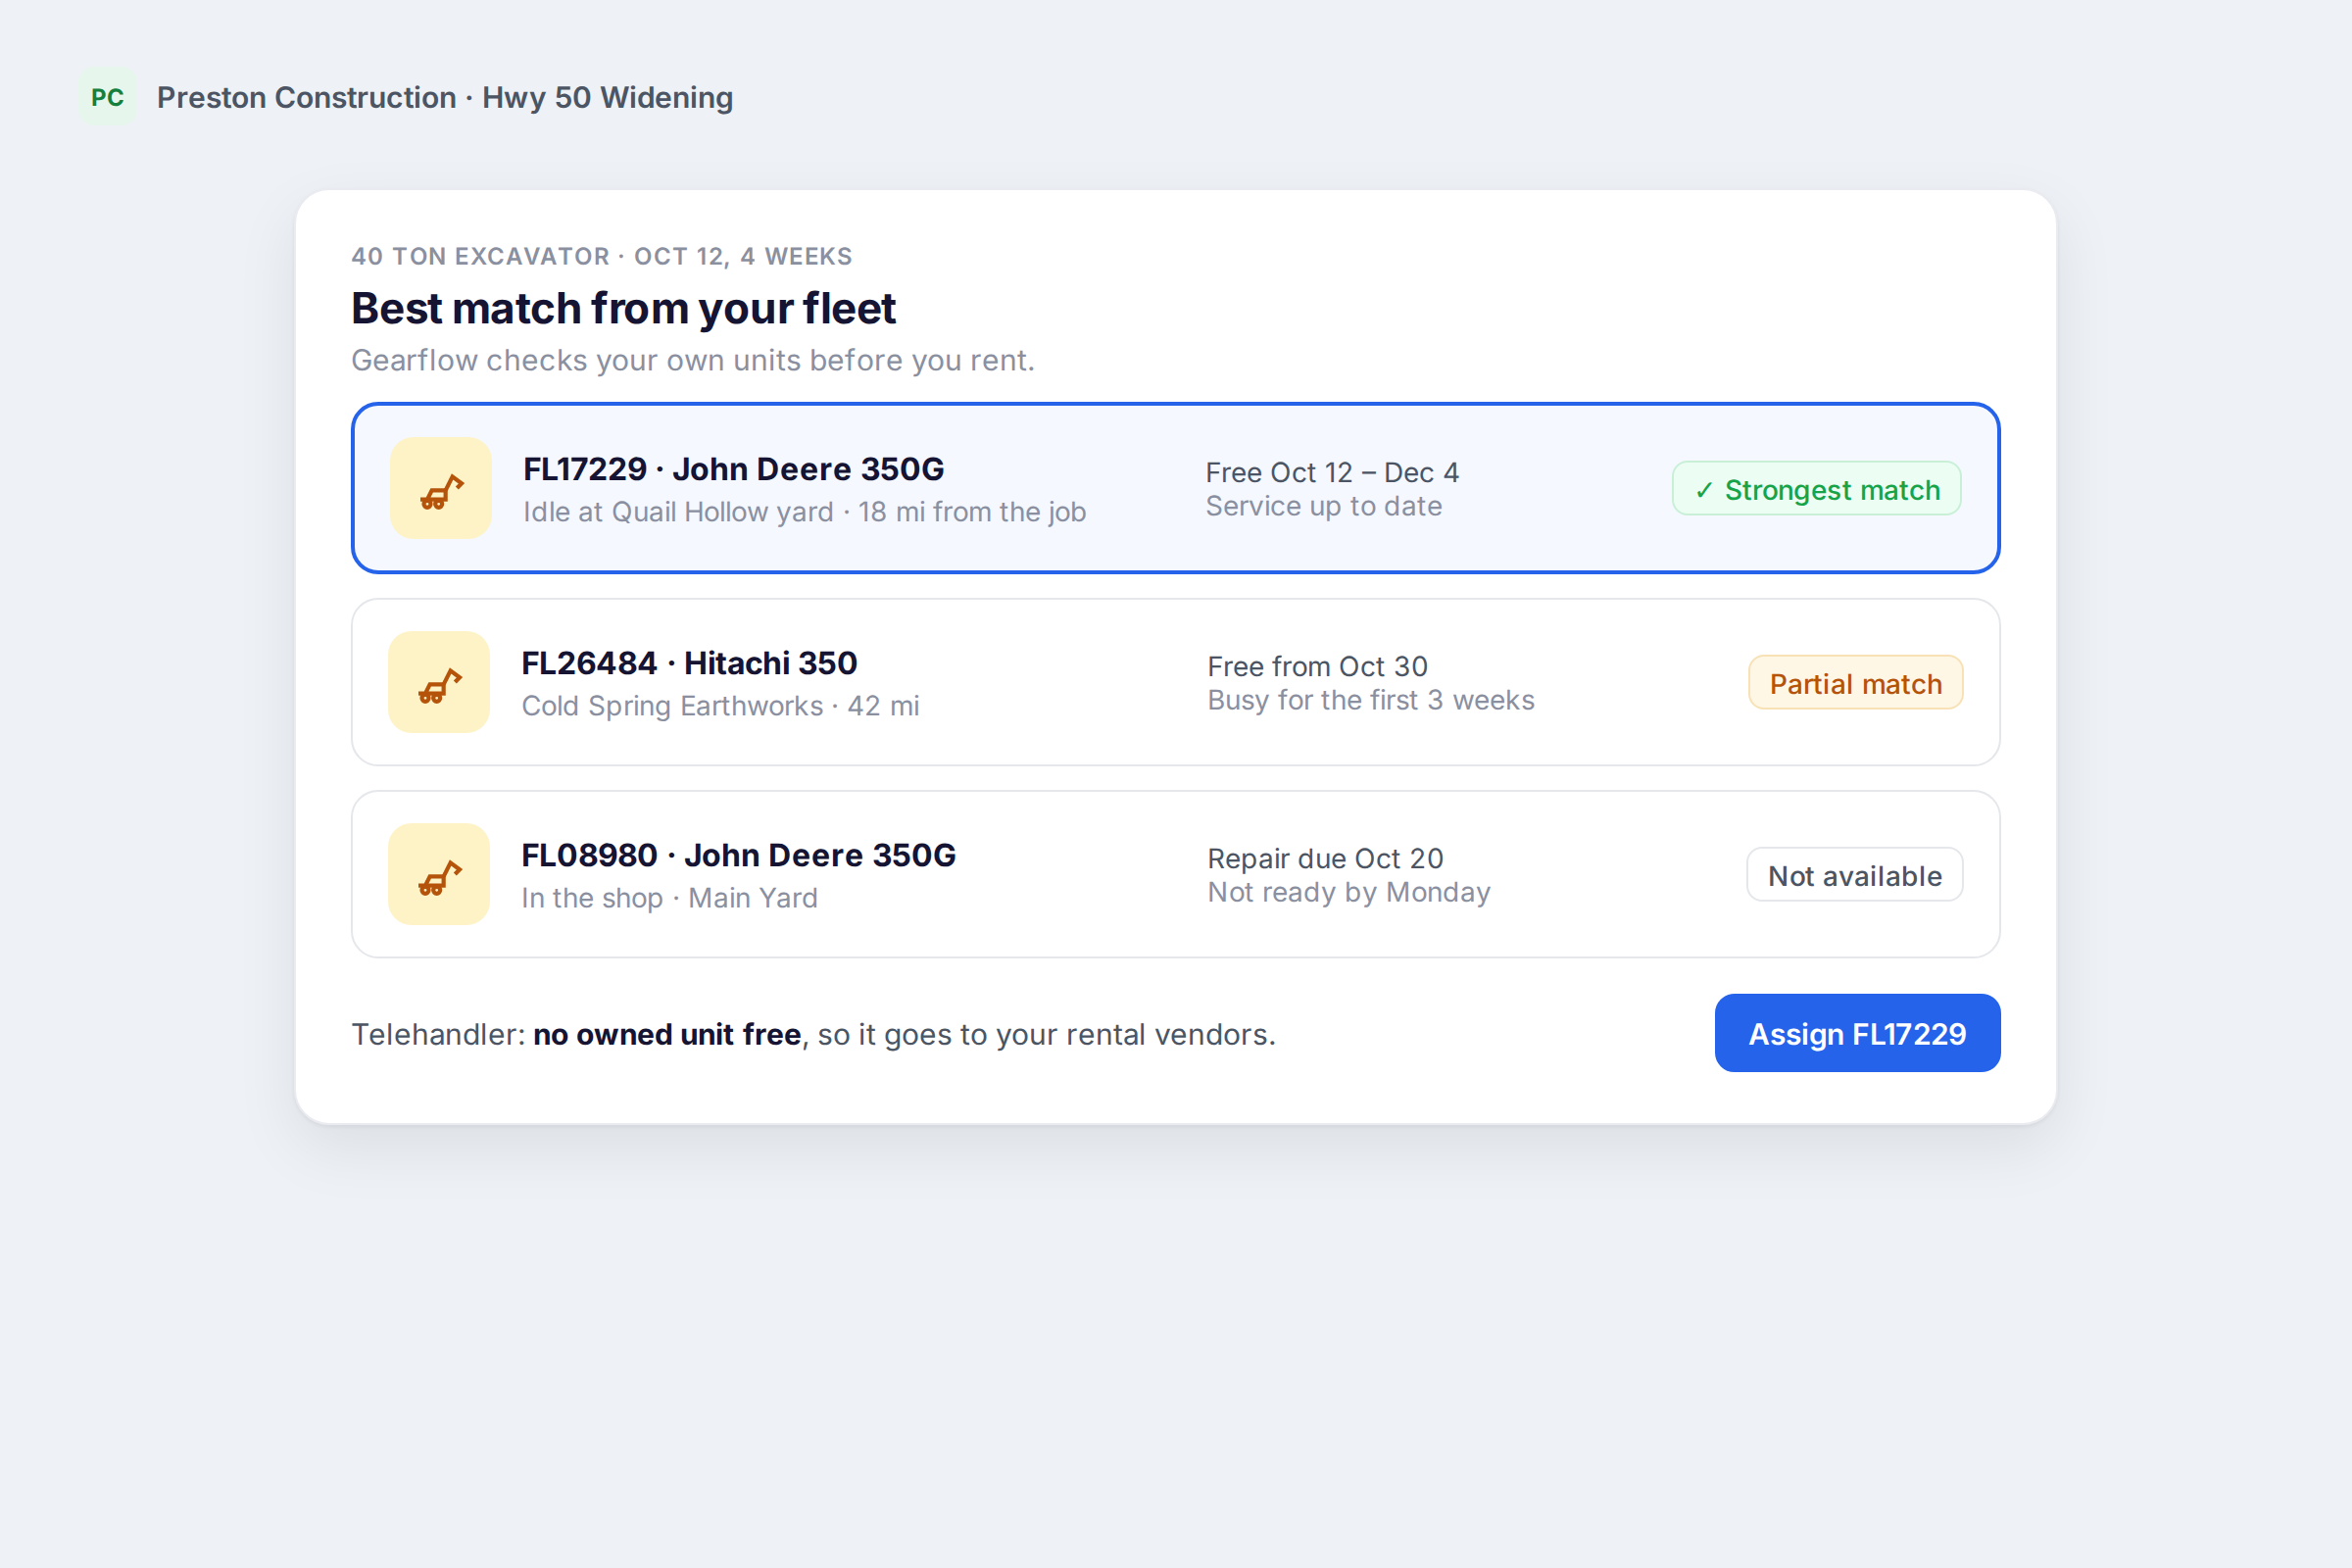Click the 'no owned unit free' telehandler note
The height and width of the screenshot is (1568, 2352).
(667, 1034)
